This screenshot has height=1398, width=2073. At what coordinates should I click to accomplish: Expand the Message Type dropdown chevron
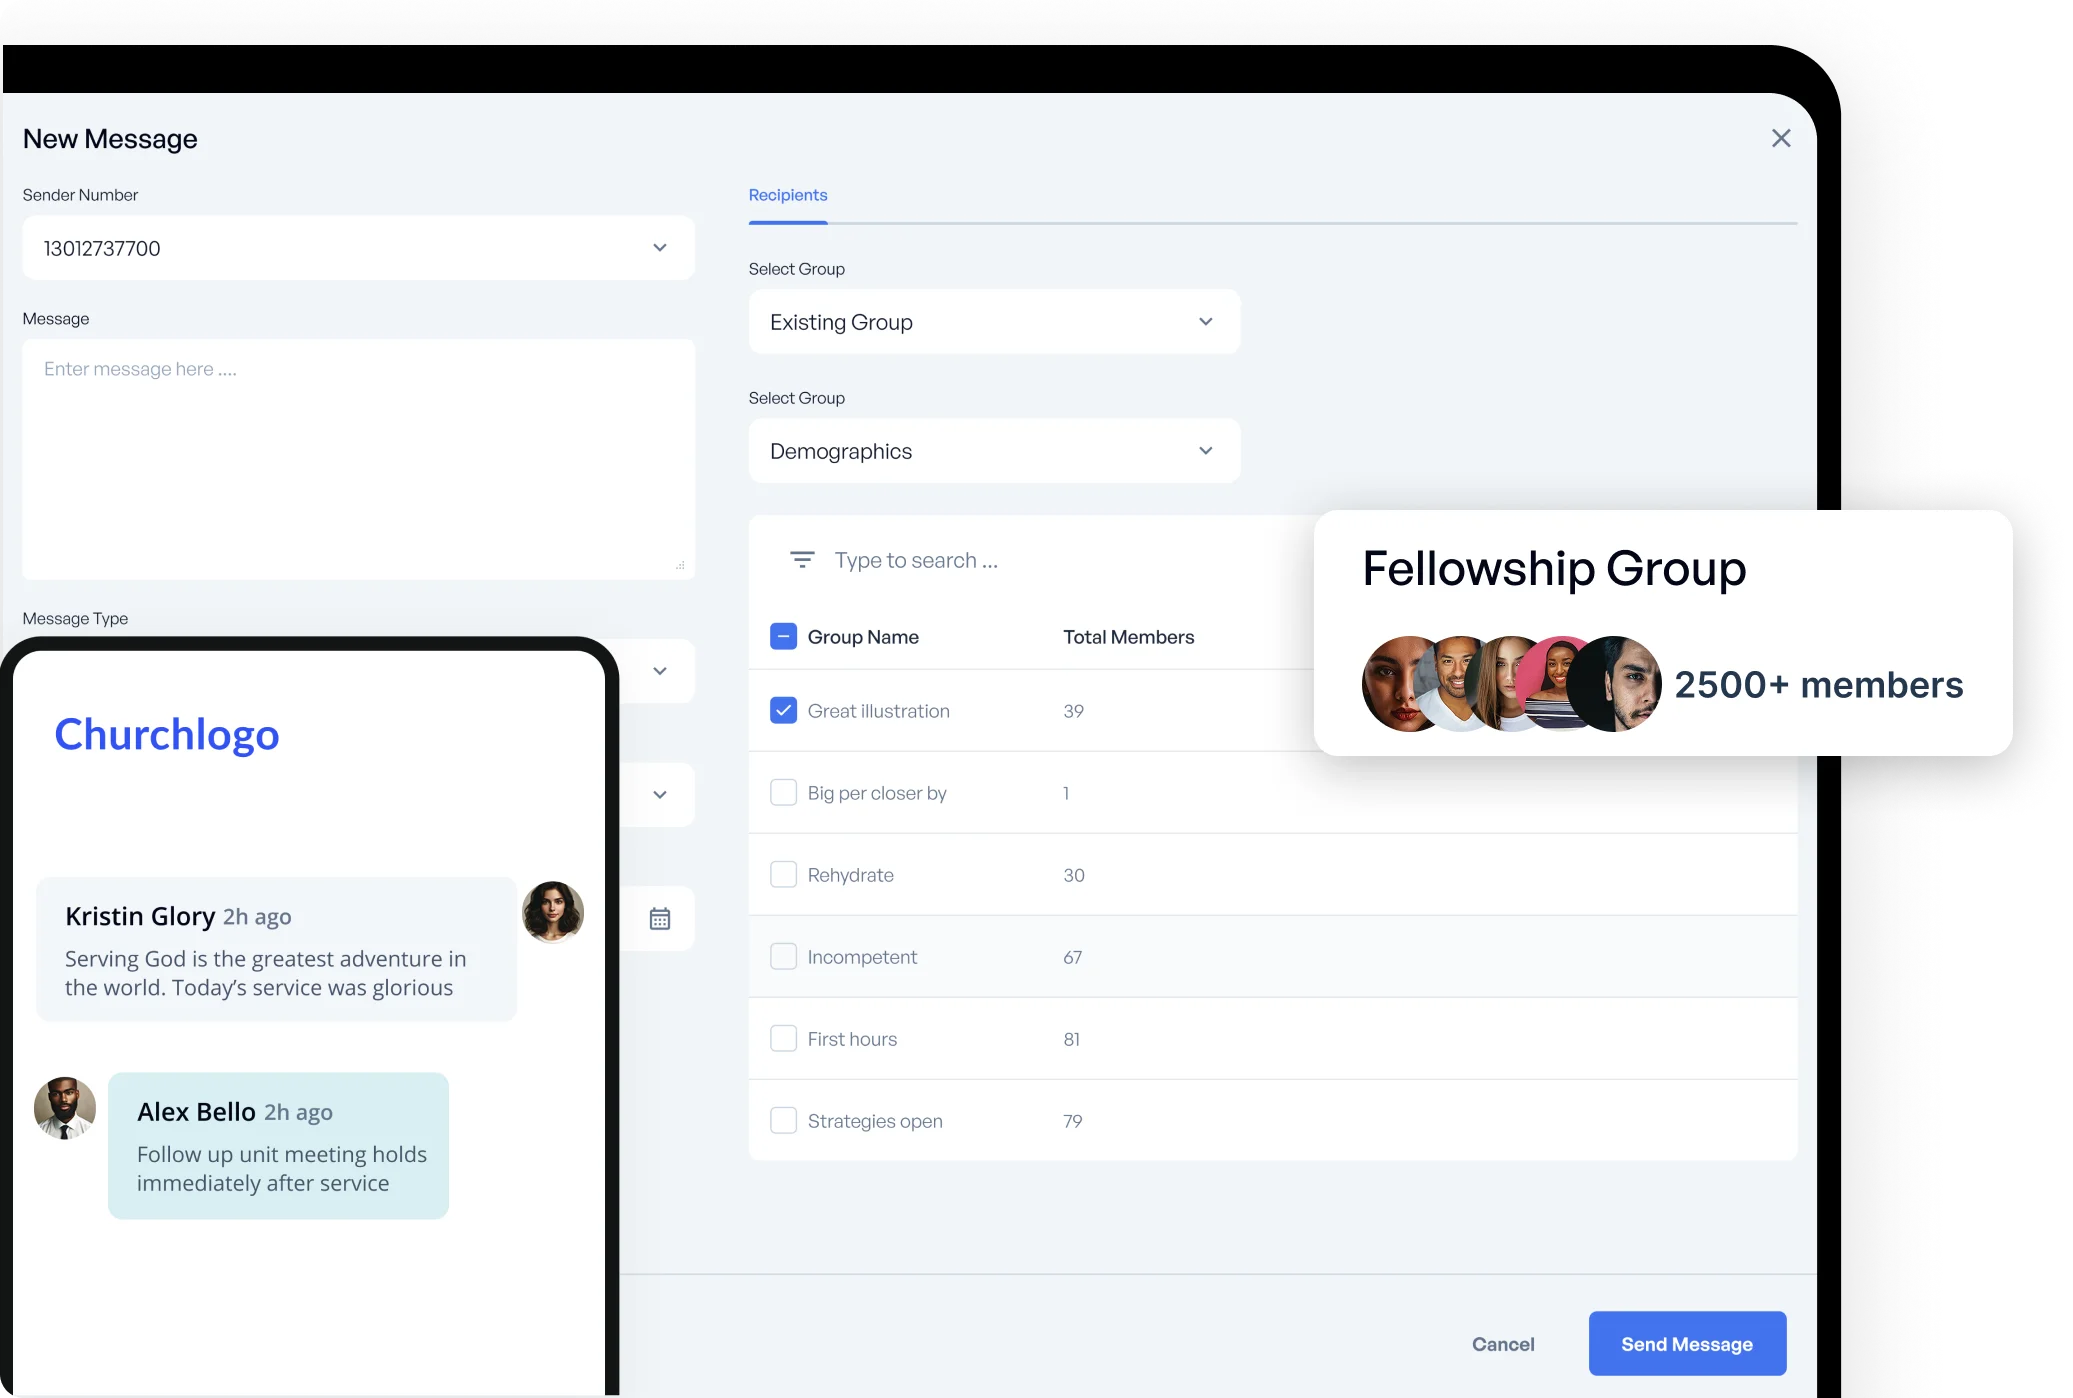click(659, 671)
